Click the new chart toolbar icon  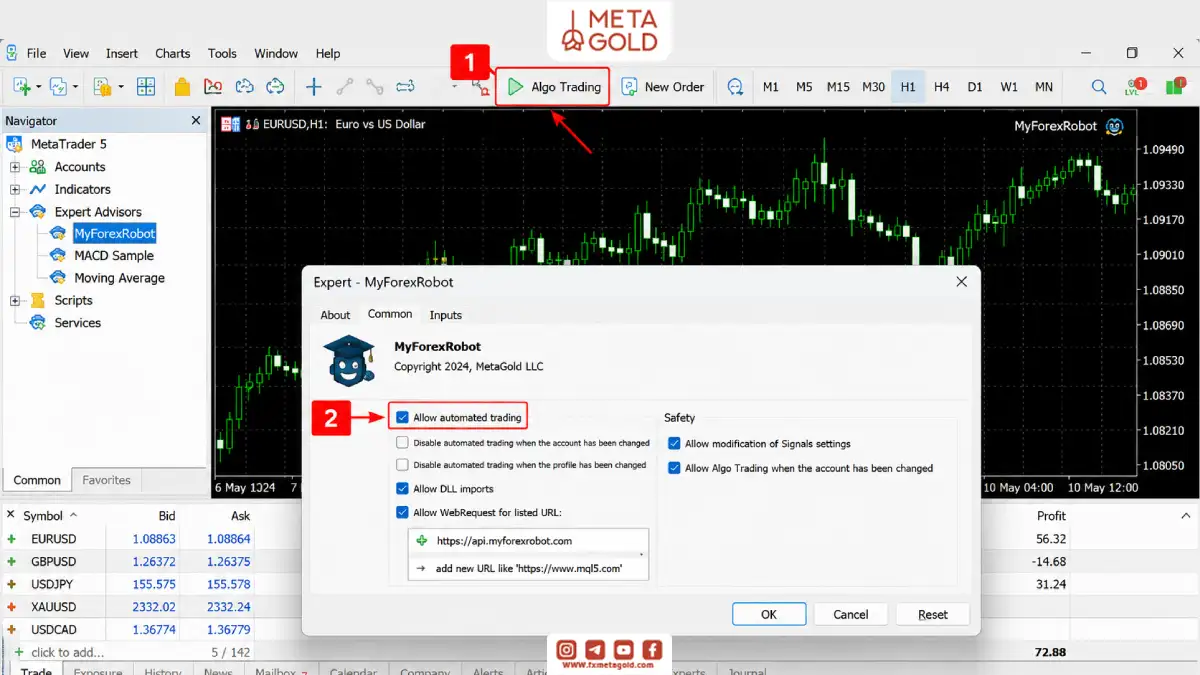22,87
